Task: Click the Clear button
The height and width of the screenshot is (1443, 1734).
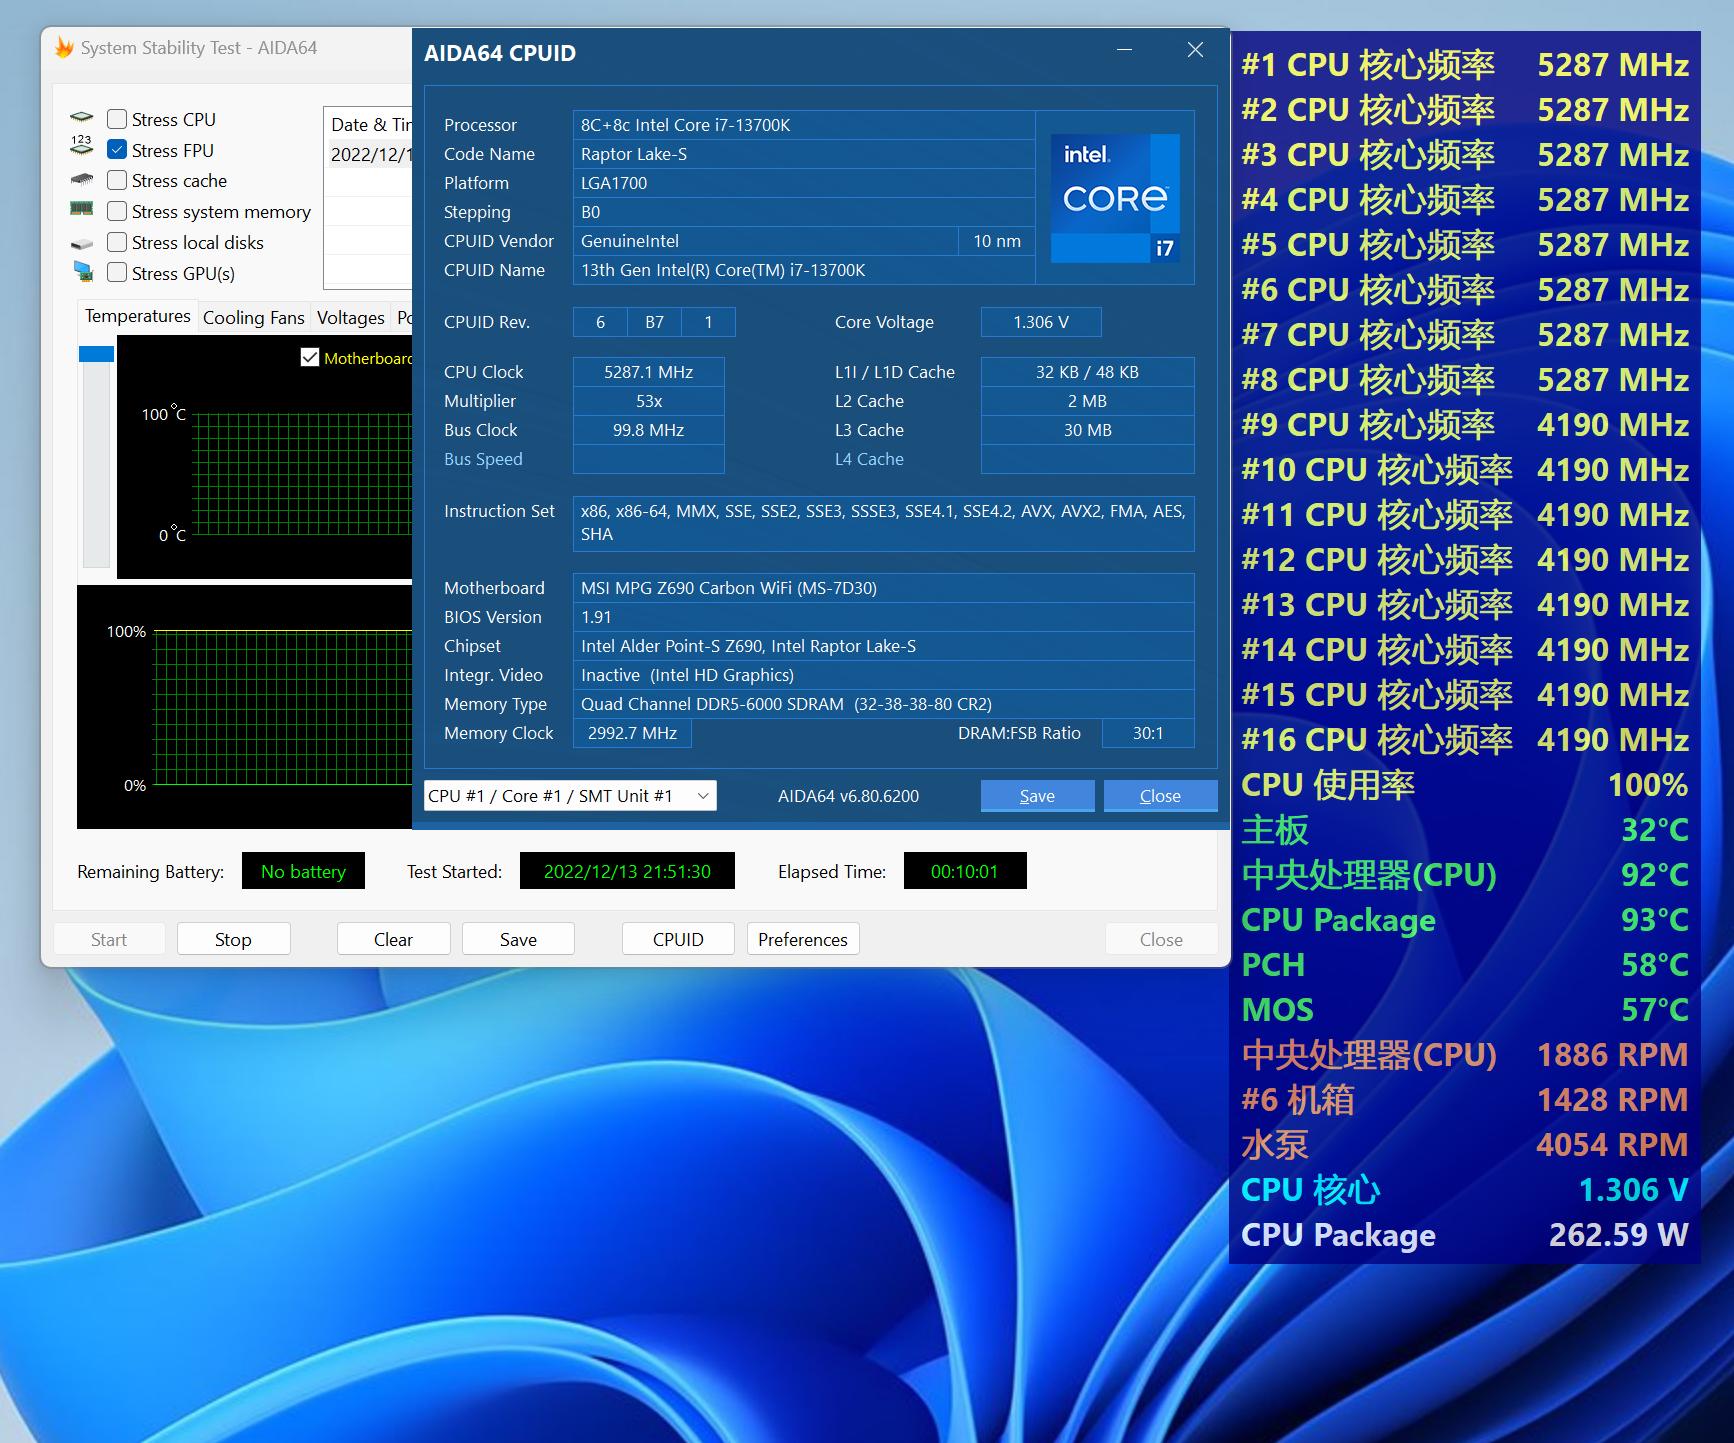Action: coord(393,939)
